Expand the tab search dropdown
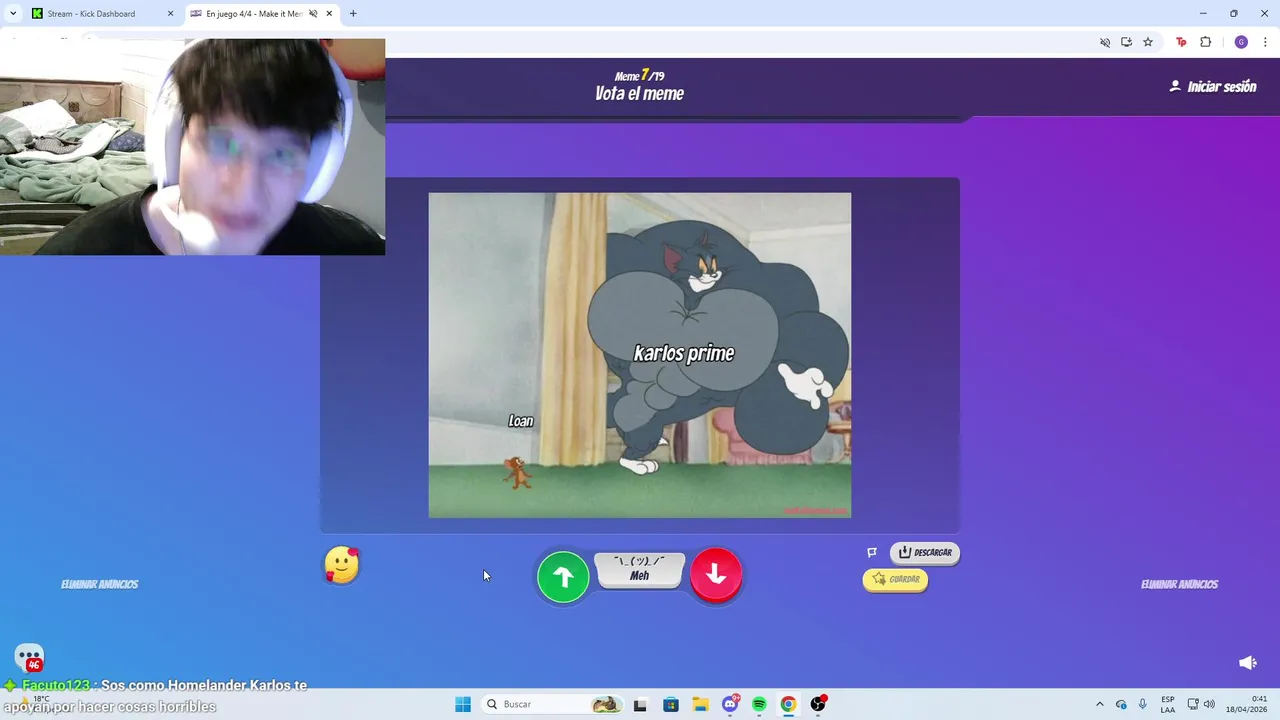Viewport: 1280px width, 720px height. point(13,14)
